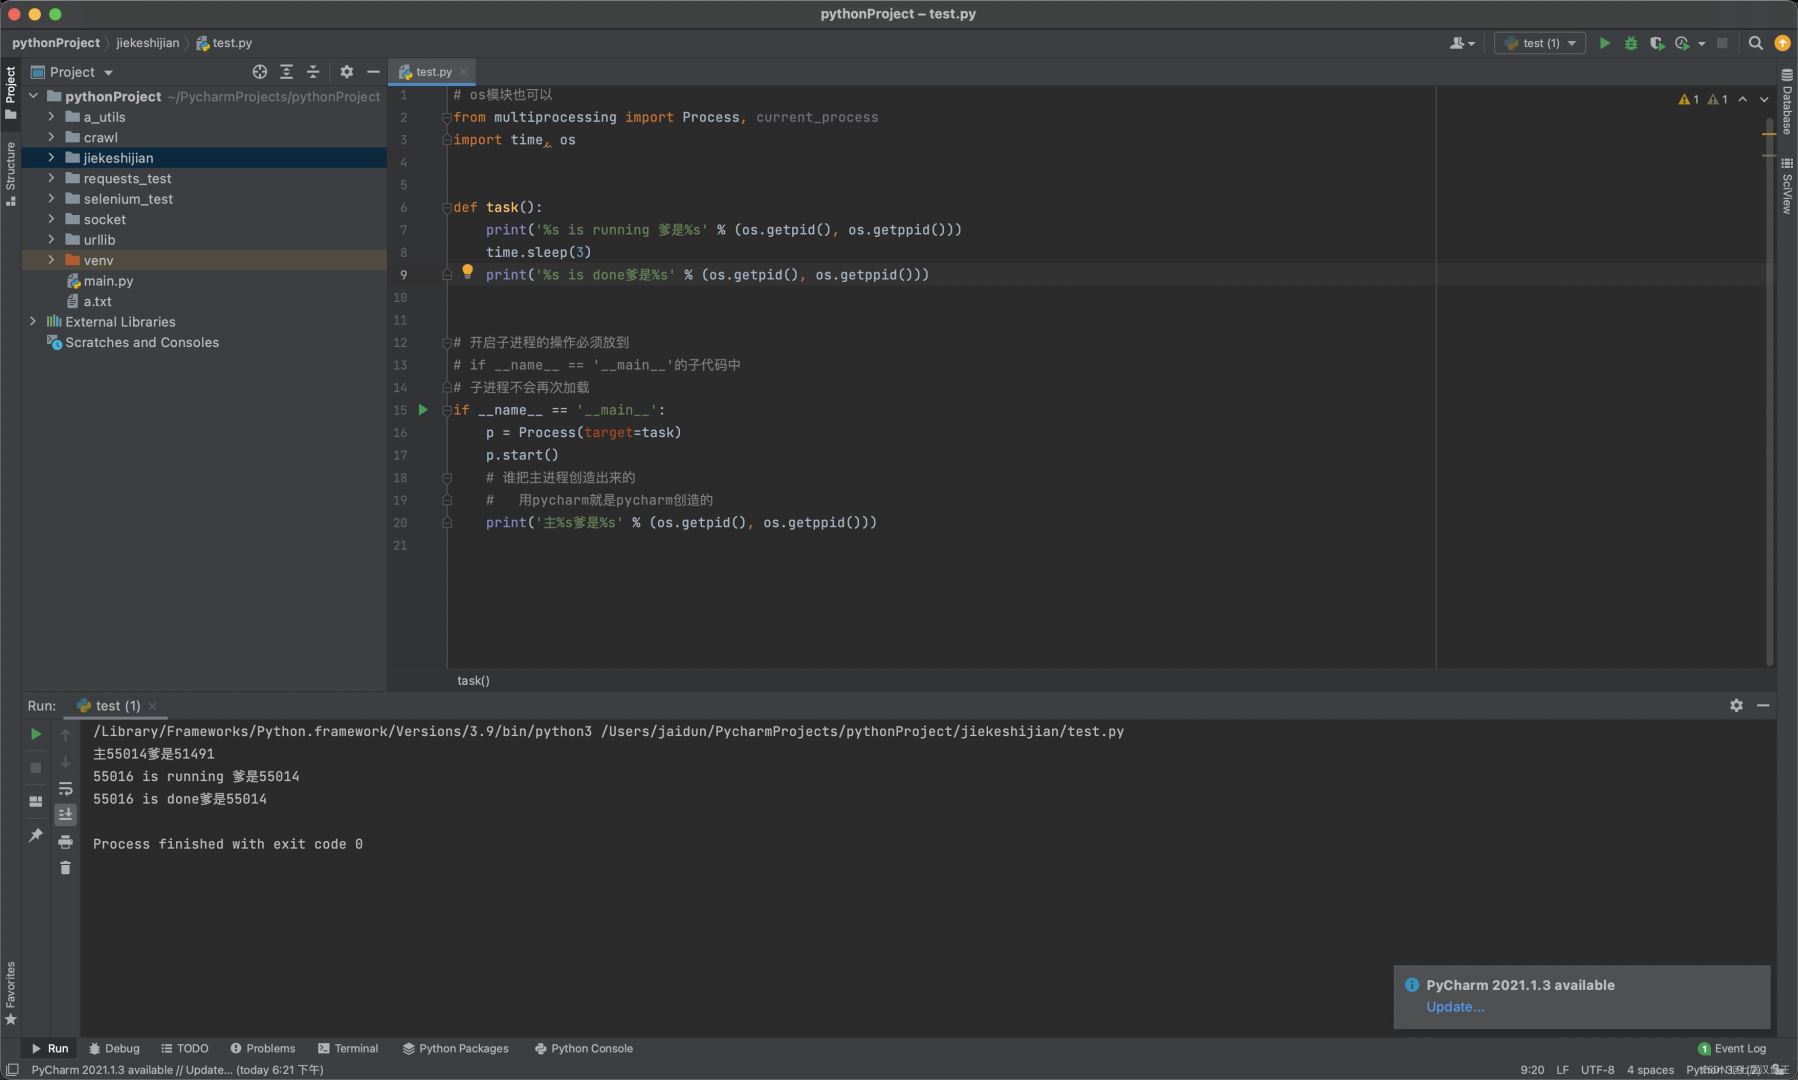The image size is (1798, 1080).
Task: Toggle soft-wrap in Run console
Action: coord(66,789)
